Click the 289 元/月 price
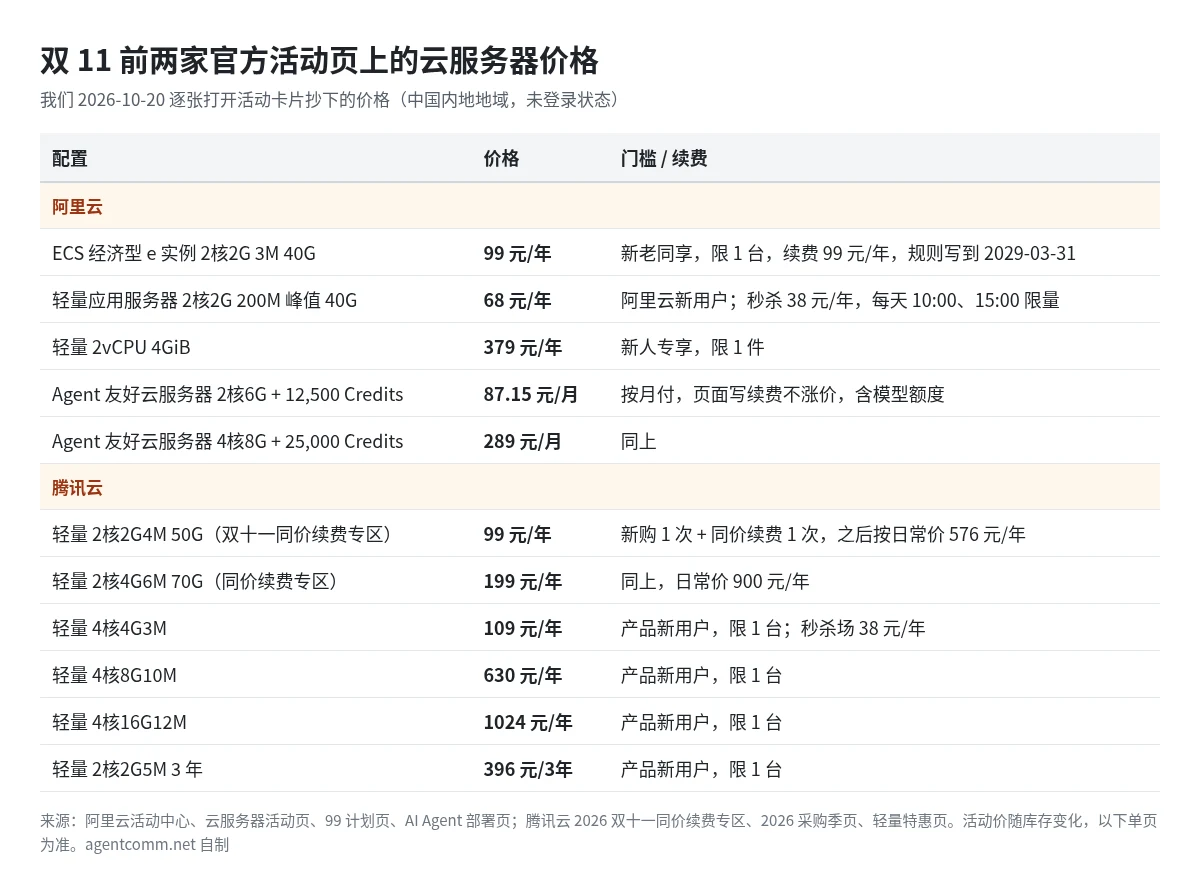The height and width of the screenshot is (882, 1200). click(523, 441)
